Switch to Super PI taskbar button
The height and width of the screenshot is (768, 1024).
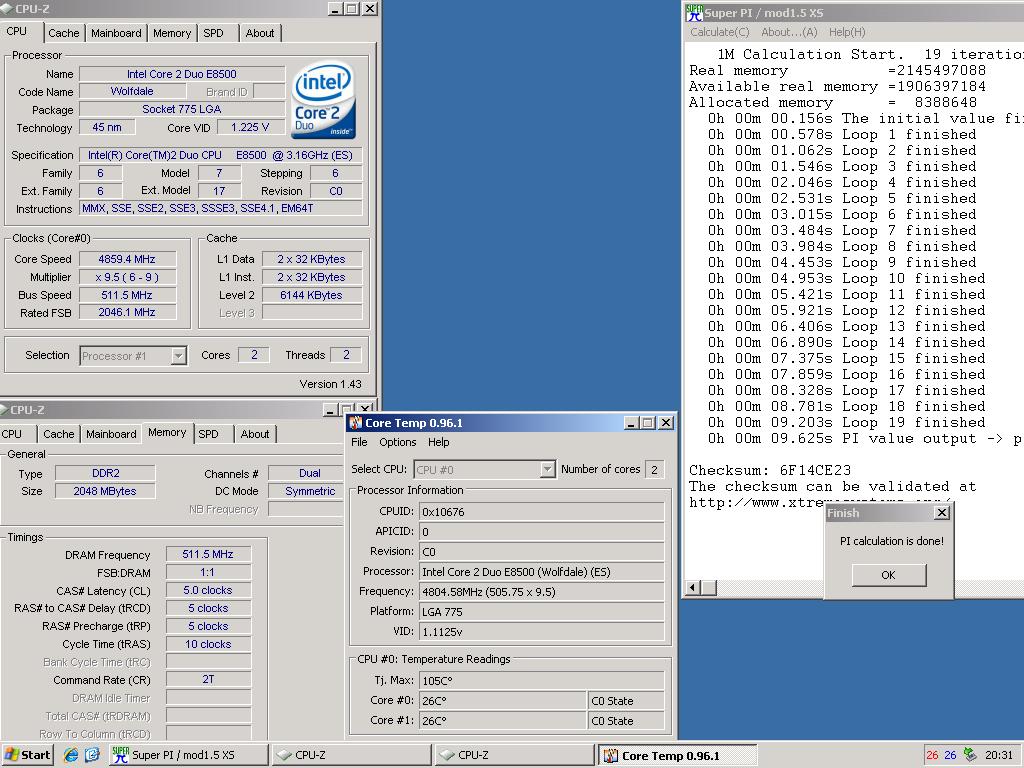pos(188,755)
